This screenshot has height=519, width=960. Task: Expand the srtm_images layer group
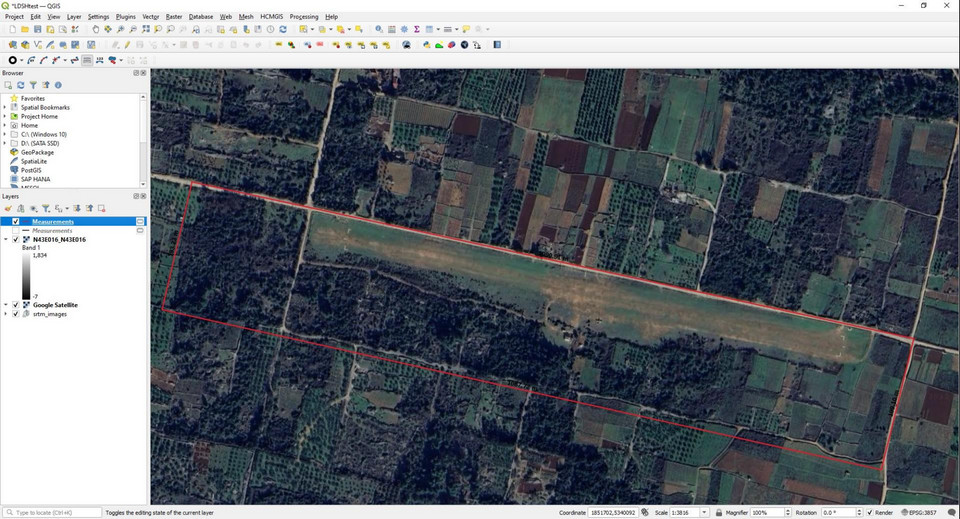tap(6, 314)
